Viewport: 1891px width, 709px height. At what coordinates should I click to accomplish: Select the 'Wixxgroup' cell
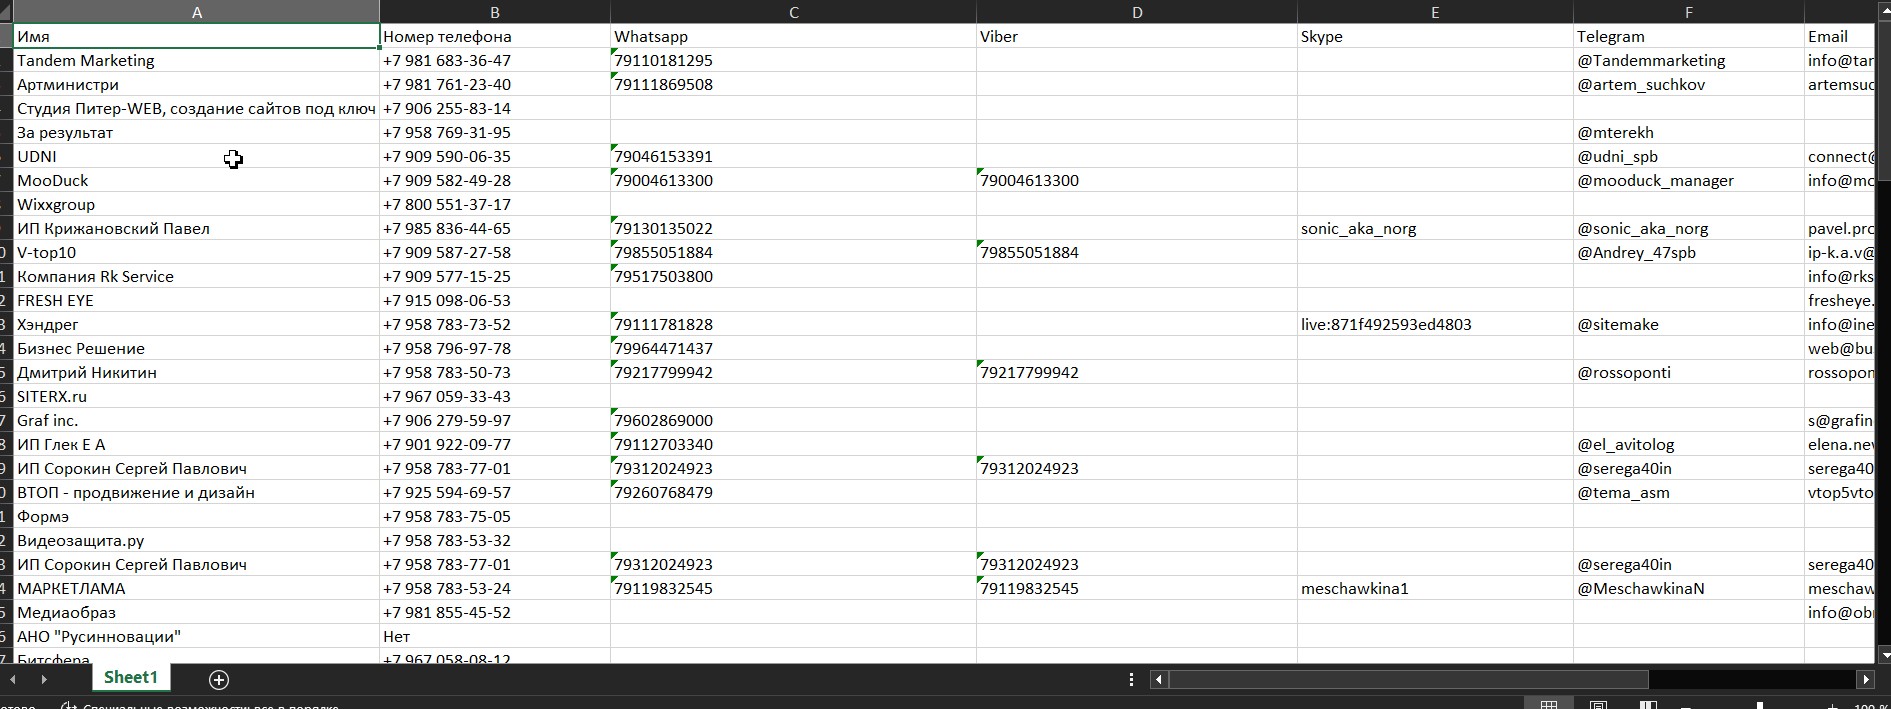click(197, 204)
